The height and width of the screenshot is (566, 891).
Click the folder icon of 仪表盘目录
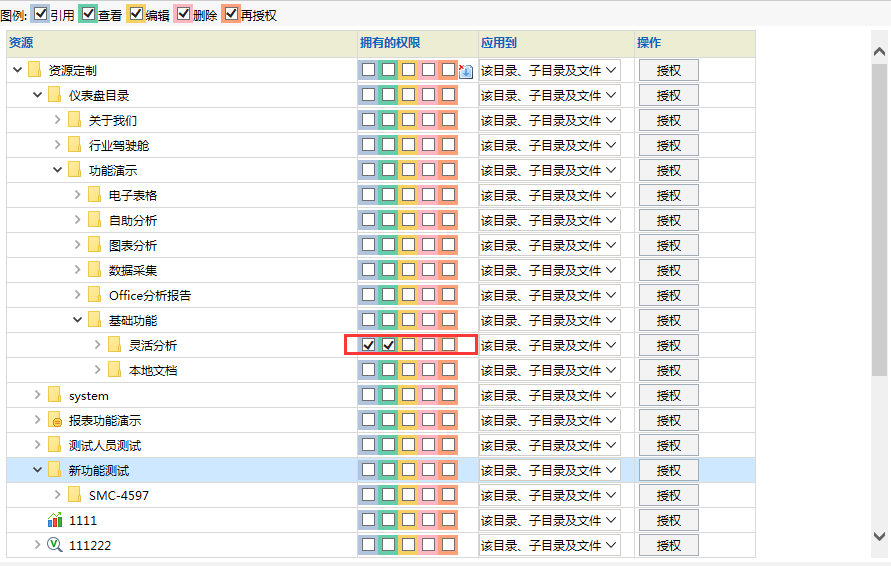tap(55, 95)
